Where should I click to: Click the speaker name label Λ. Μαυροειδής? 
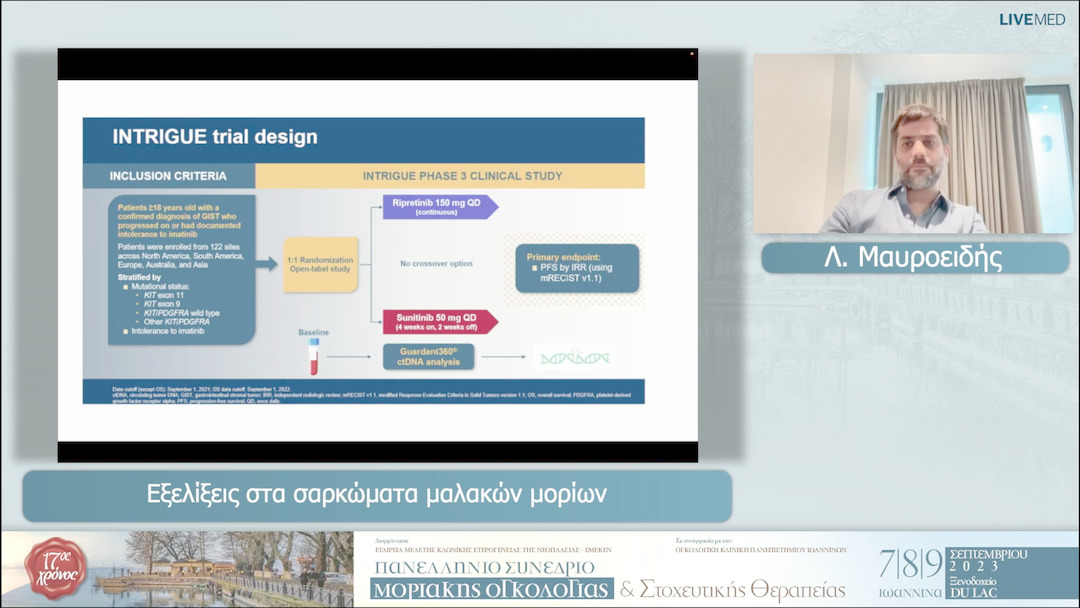[x=914, y=258]
